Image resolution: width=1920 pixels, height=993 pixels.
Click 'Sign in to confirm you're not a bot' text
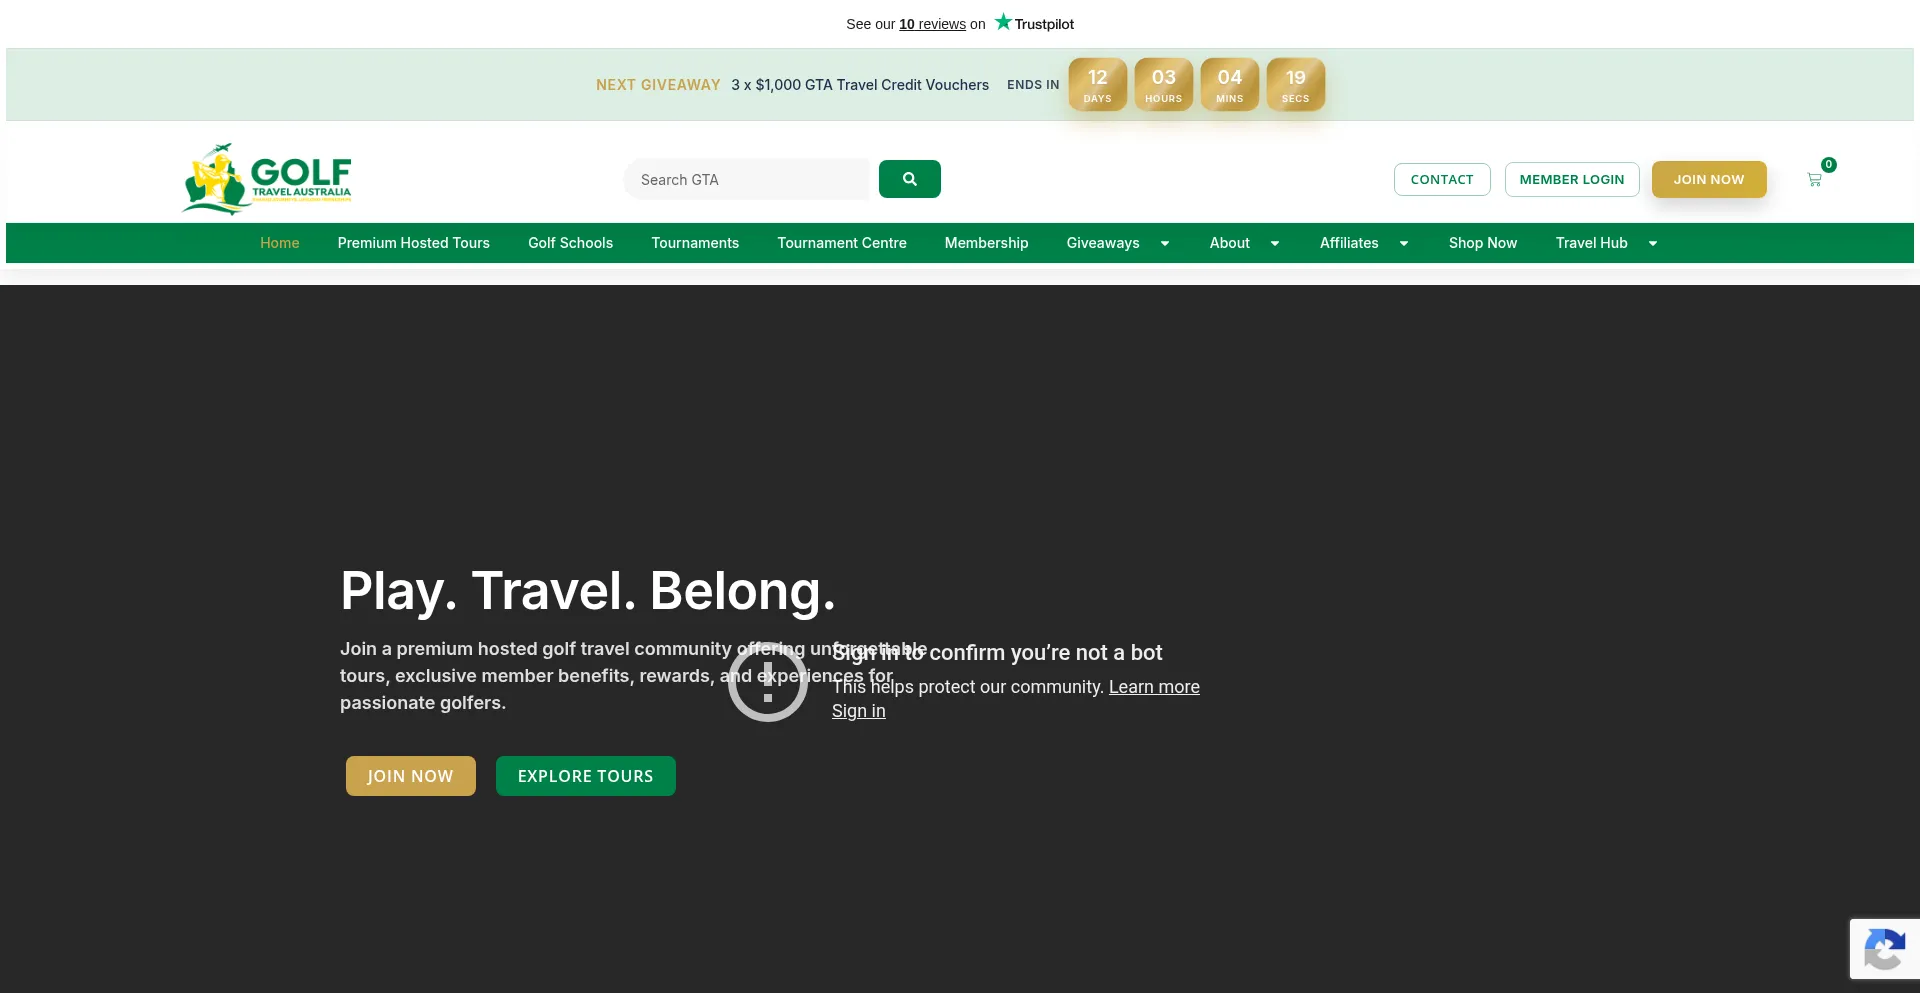tap(997, 652)
